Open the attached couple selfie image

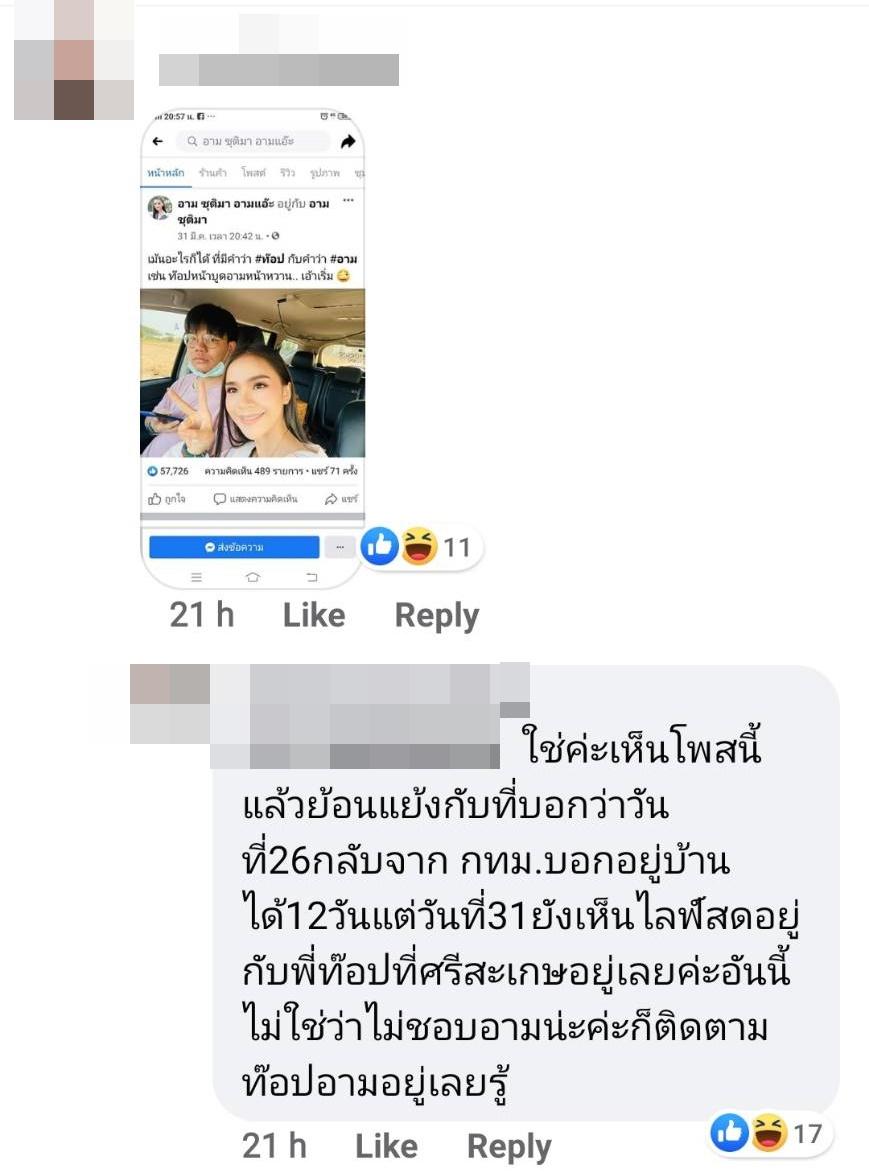tap(253, 373)
